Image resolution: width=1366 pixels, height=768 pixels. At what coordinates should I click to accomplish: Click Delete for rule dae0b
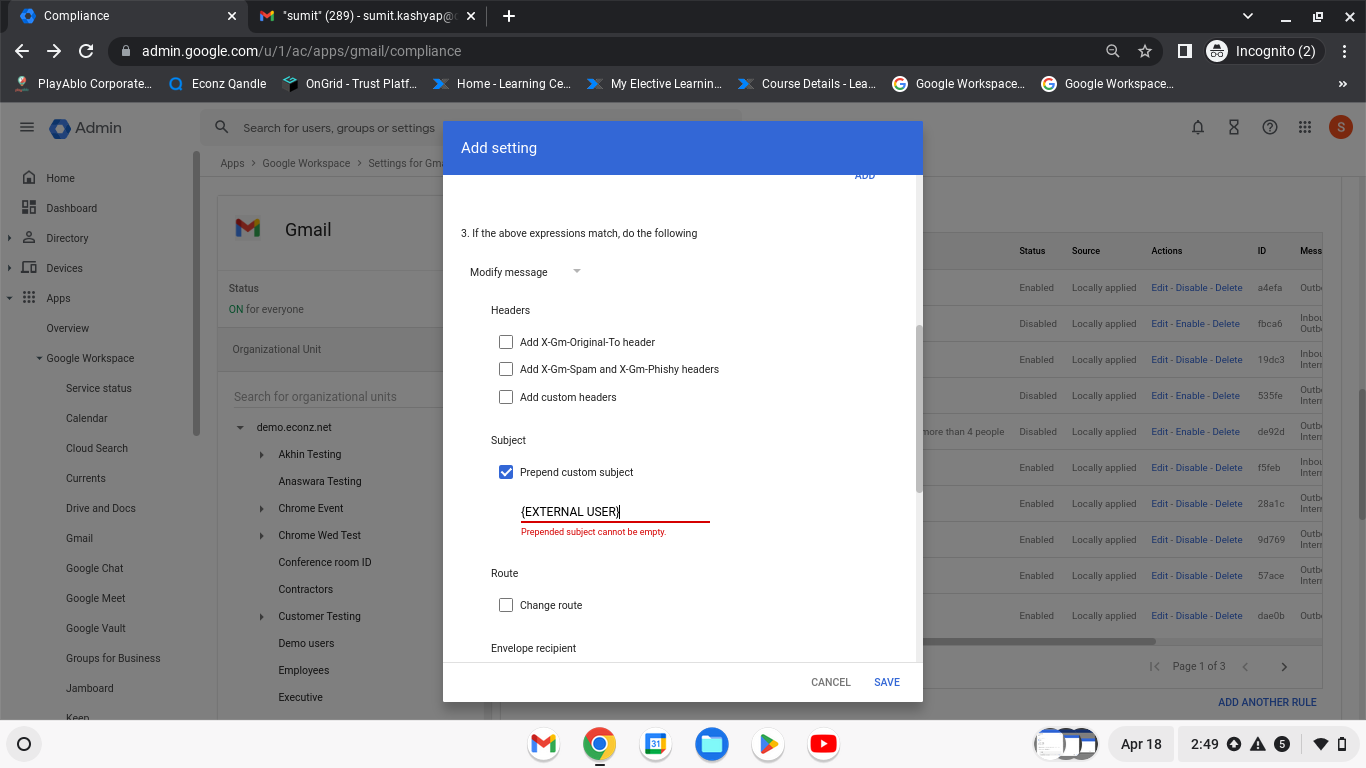tap(1229, 616)
